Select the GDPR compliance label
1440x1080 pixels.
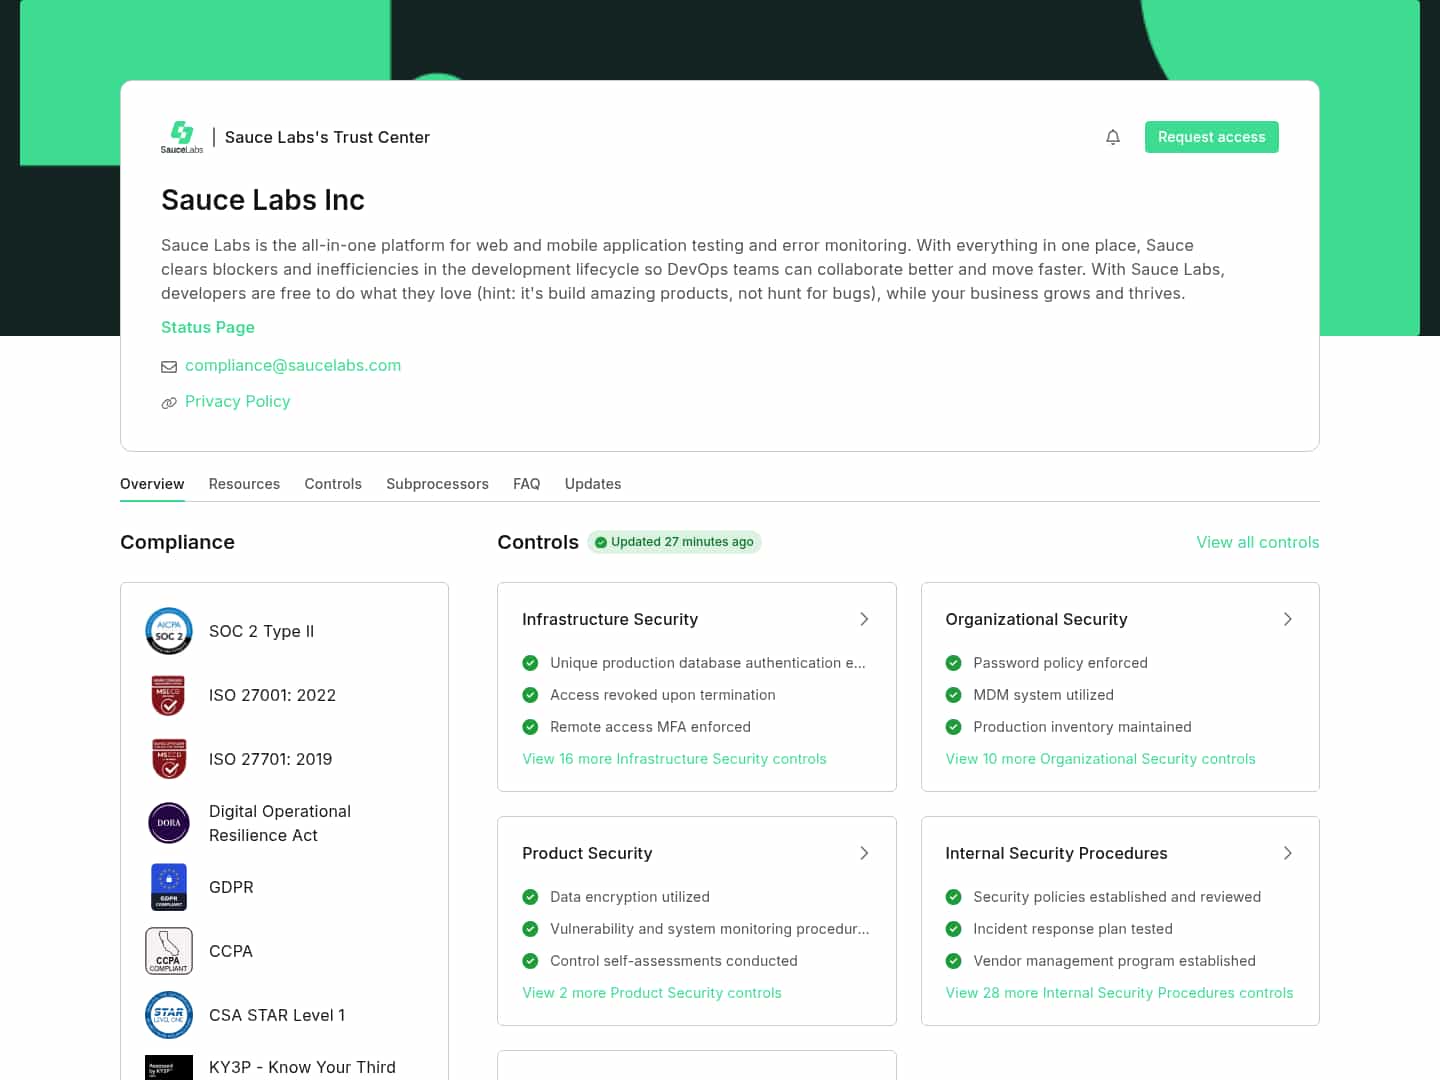click(x=231, y=887)
